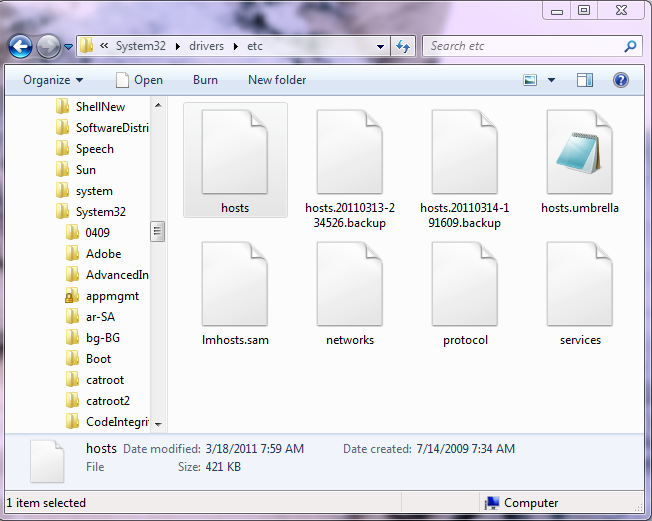Select the networks file
The height and width of the screenshot is (521, 652).
pyautogui.click(x=350, y=294)
